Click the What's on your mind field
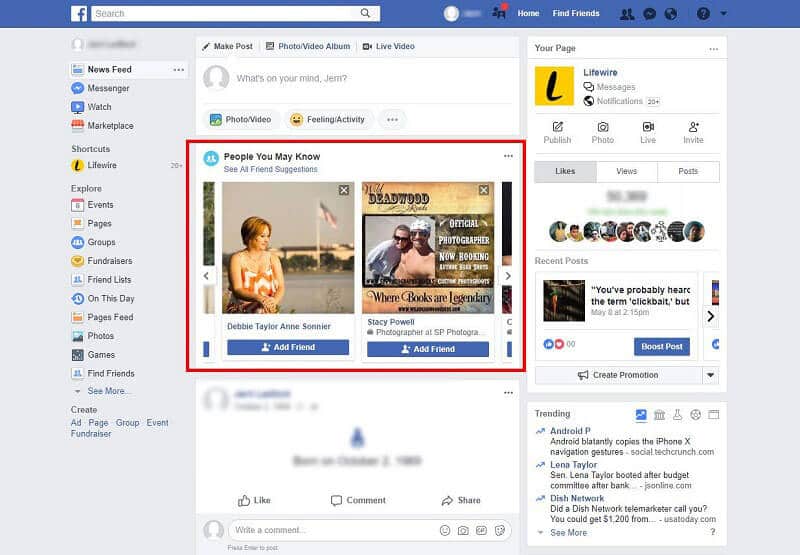This screenshot has height=555, width=800. pos(360,78)
